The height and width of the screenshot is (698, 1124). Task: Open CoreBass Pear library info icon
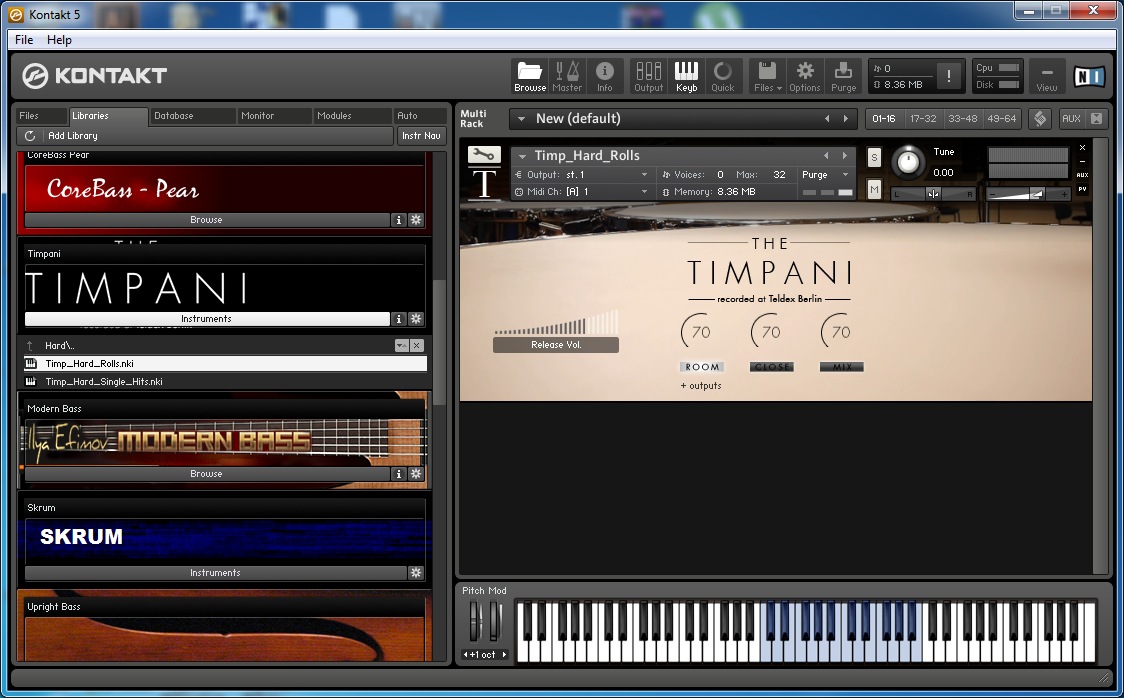pos(399,220)
